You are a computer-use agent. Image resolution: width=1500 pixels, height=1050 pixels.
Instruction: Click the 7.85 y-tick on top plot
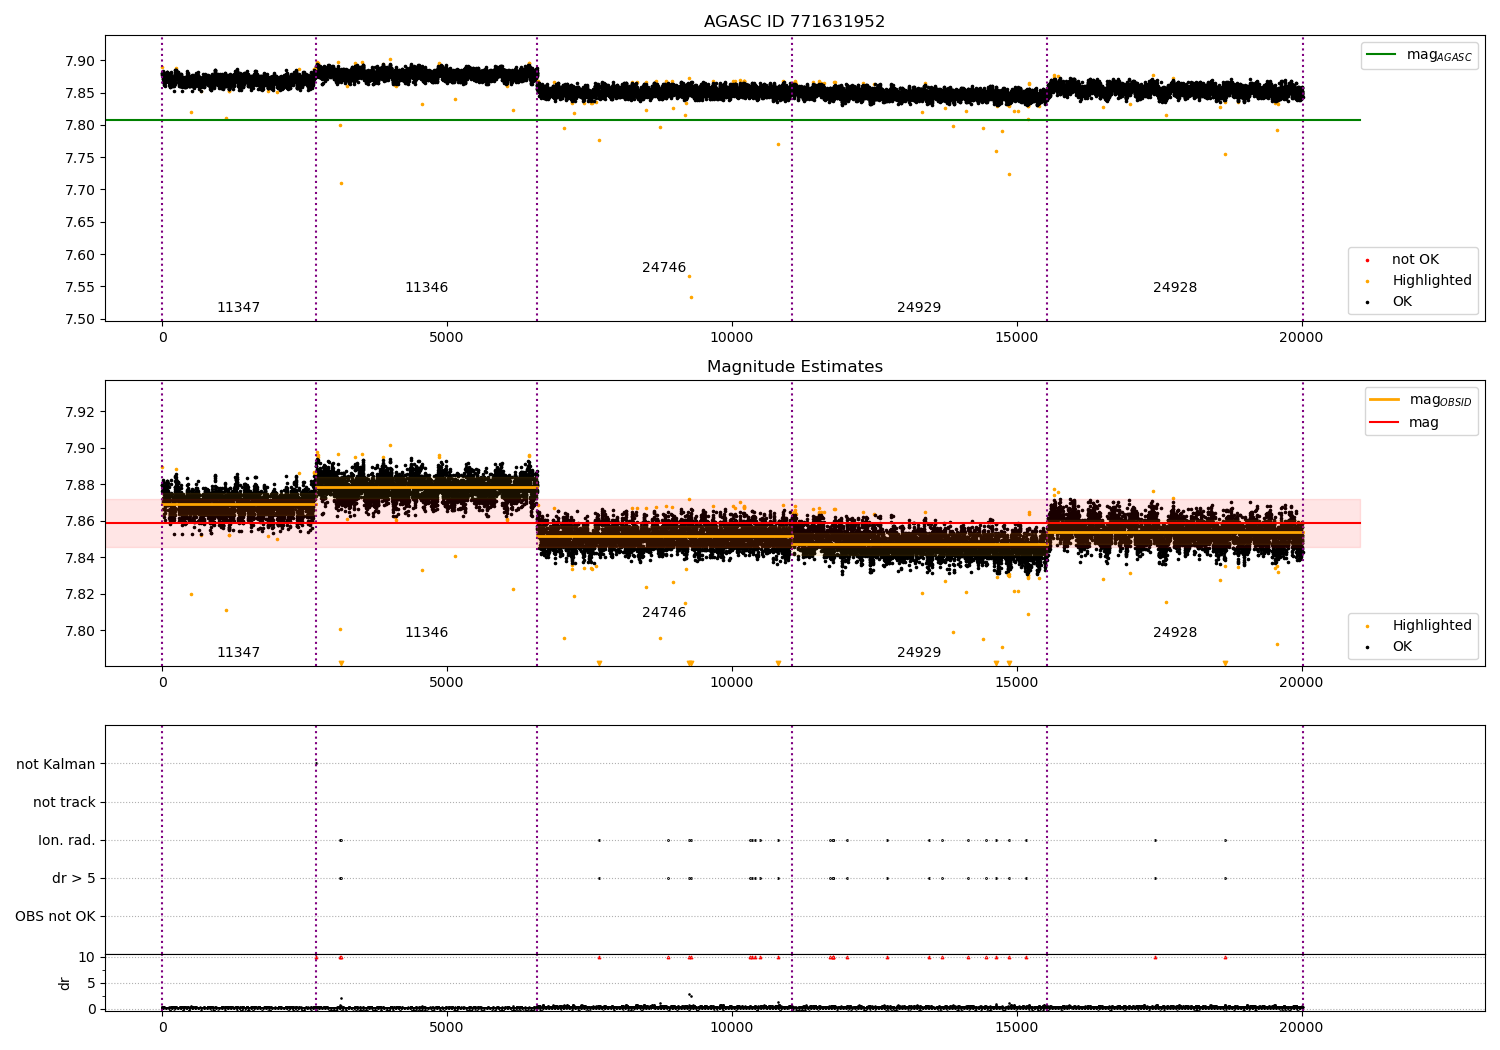click(x=80, y=94)
